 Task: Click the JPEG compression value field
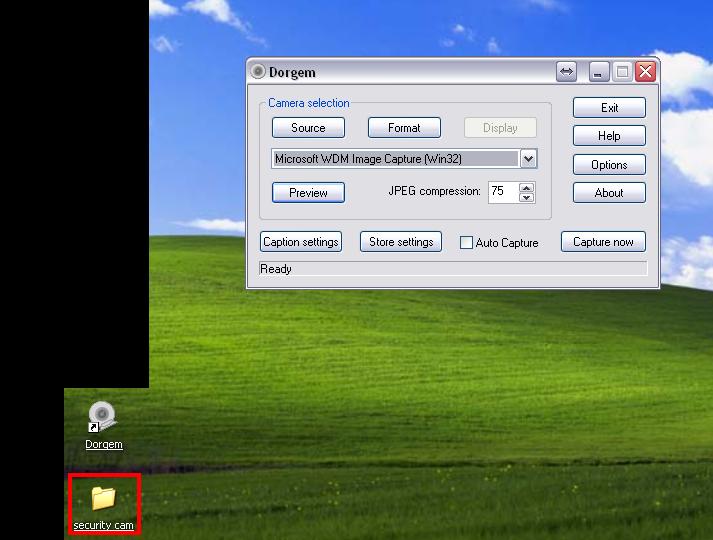pos(503,192)
